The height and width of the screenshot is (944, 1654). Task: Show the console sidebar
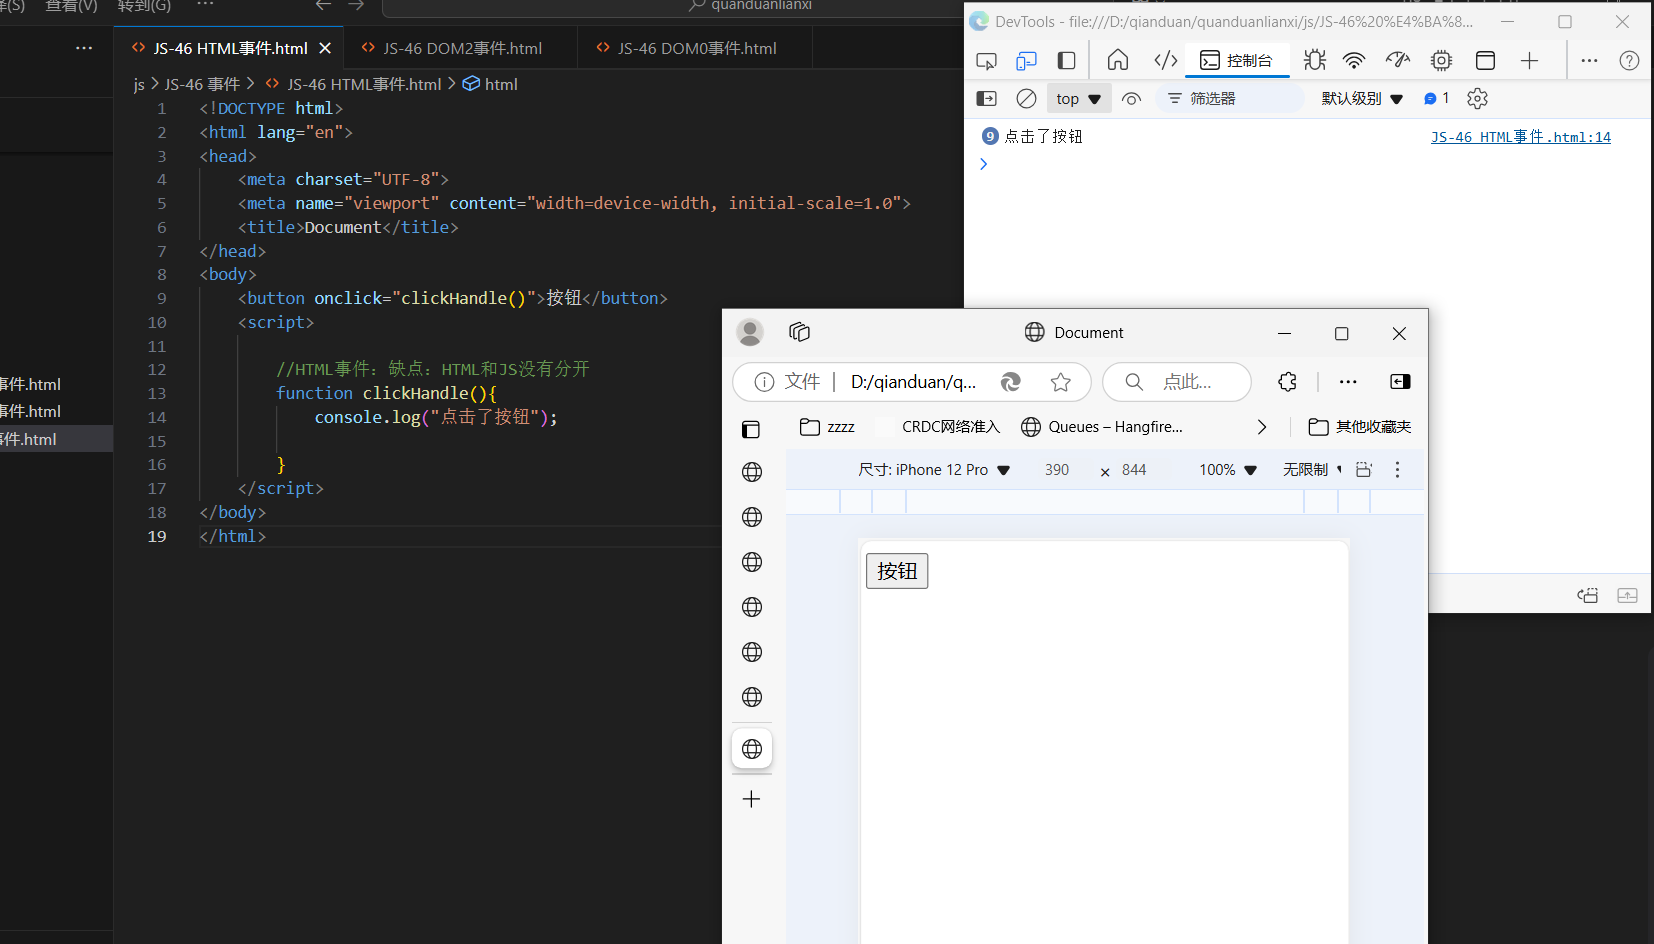[x=986, y=99]
